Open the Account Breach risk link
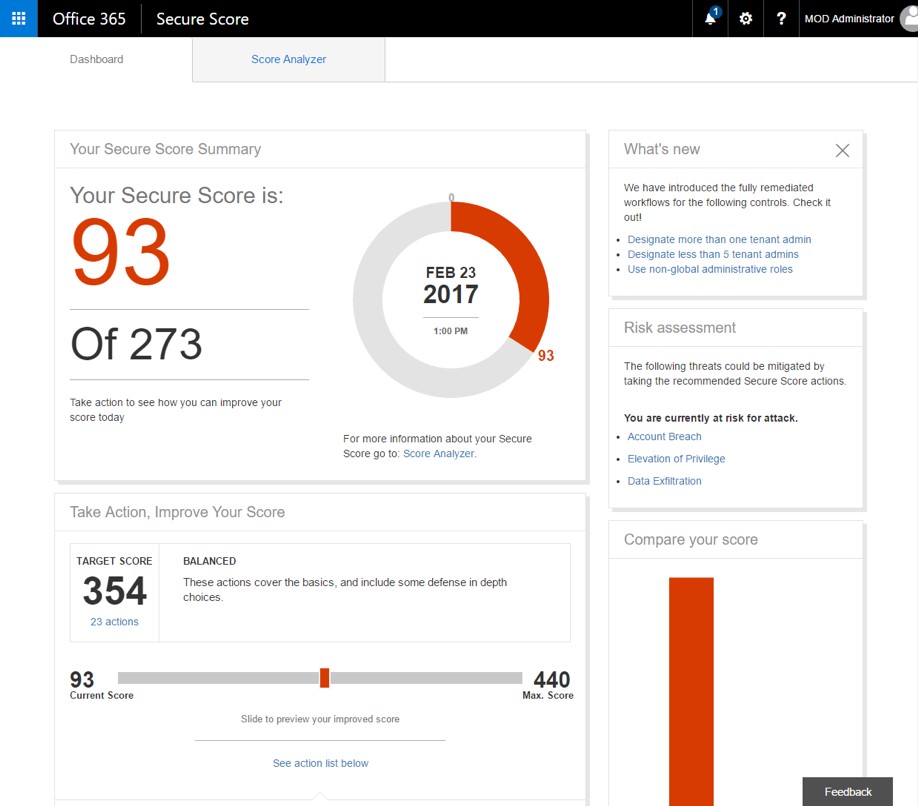Image resolution: width=918 pixels, height=806 pixels. point(664,437)
